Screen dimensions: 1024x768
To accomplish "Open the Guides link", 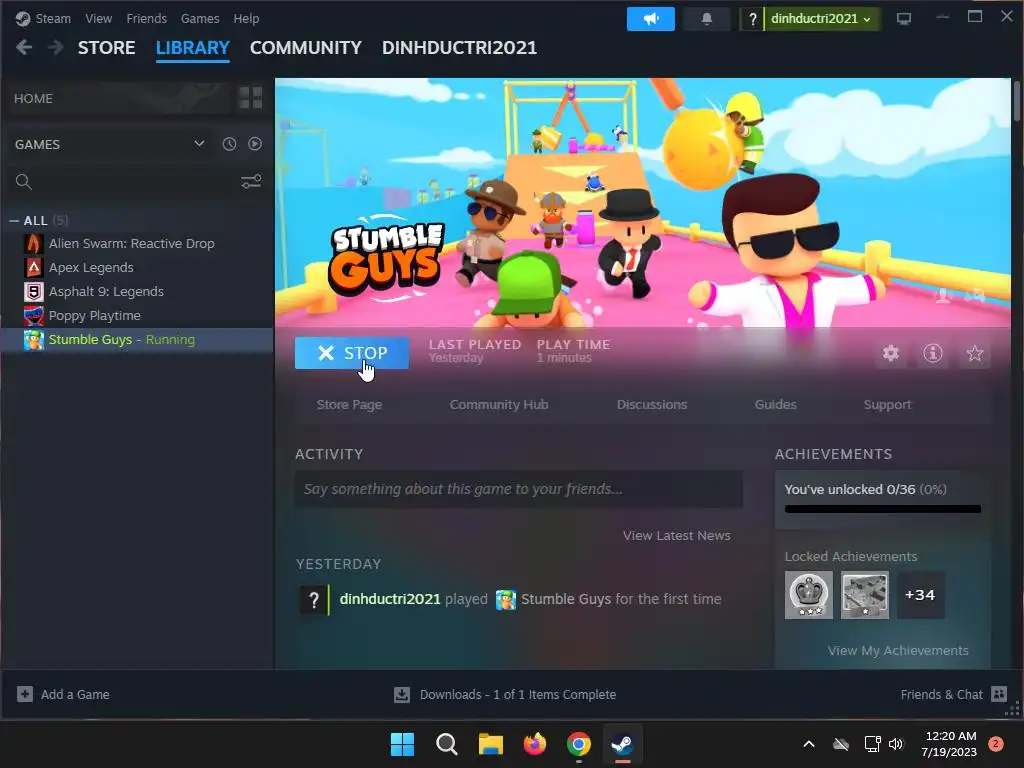I will (775, 405).
